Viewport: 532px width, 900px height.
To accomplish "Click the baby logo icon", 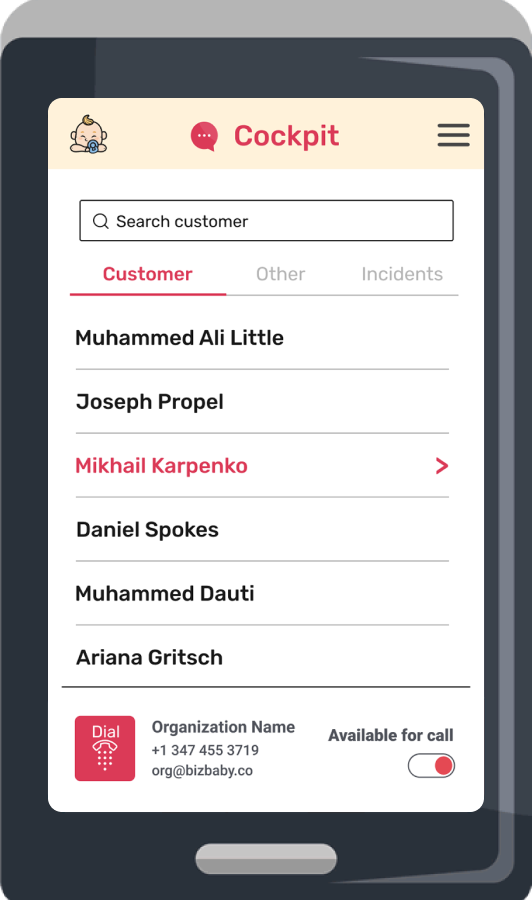I will [x=88, y=134].
